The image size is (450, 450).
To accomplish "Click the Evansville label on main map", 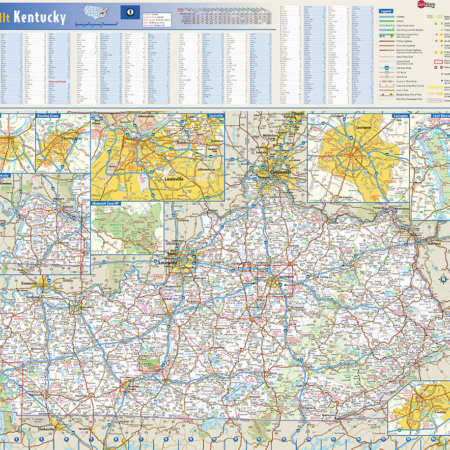I will 28,283.
